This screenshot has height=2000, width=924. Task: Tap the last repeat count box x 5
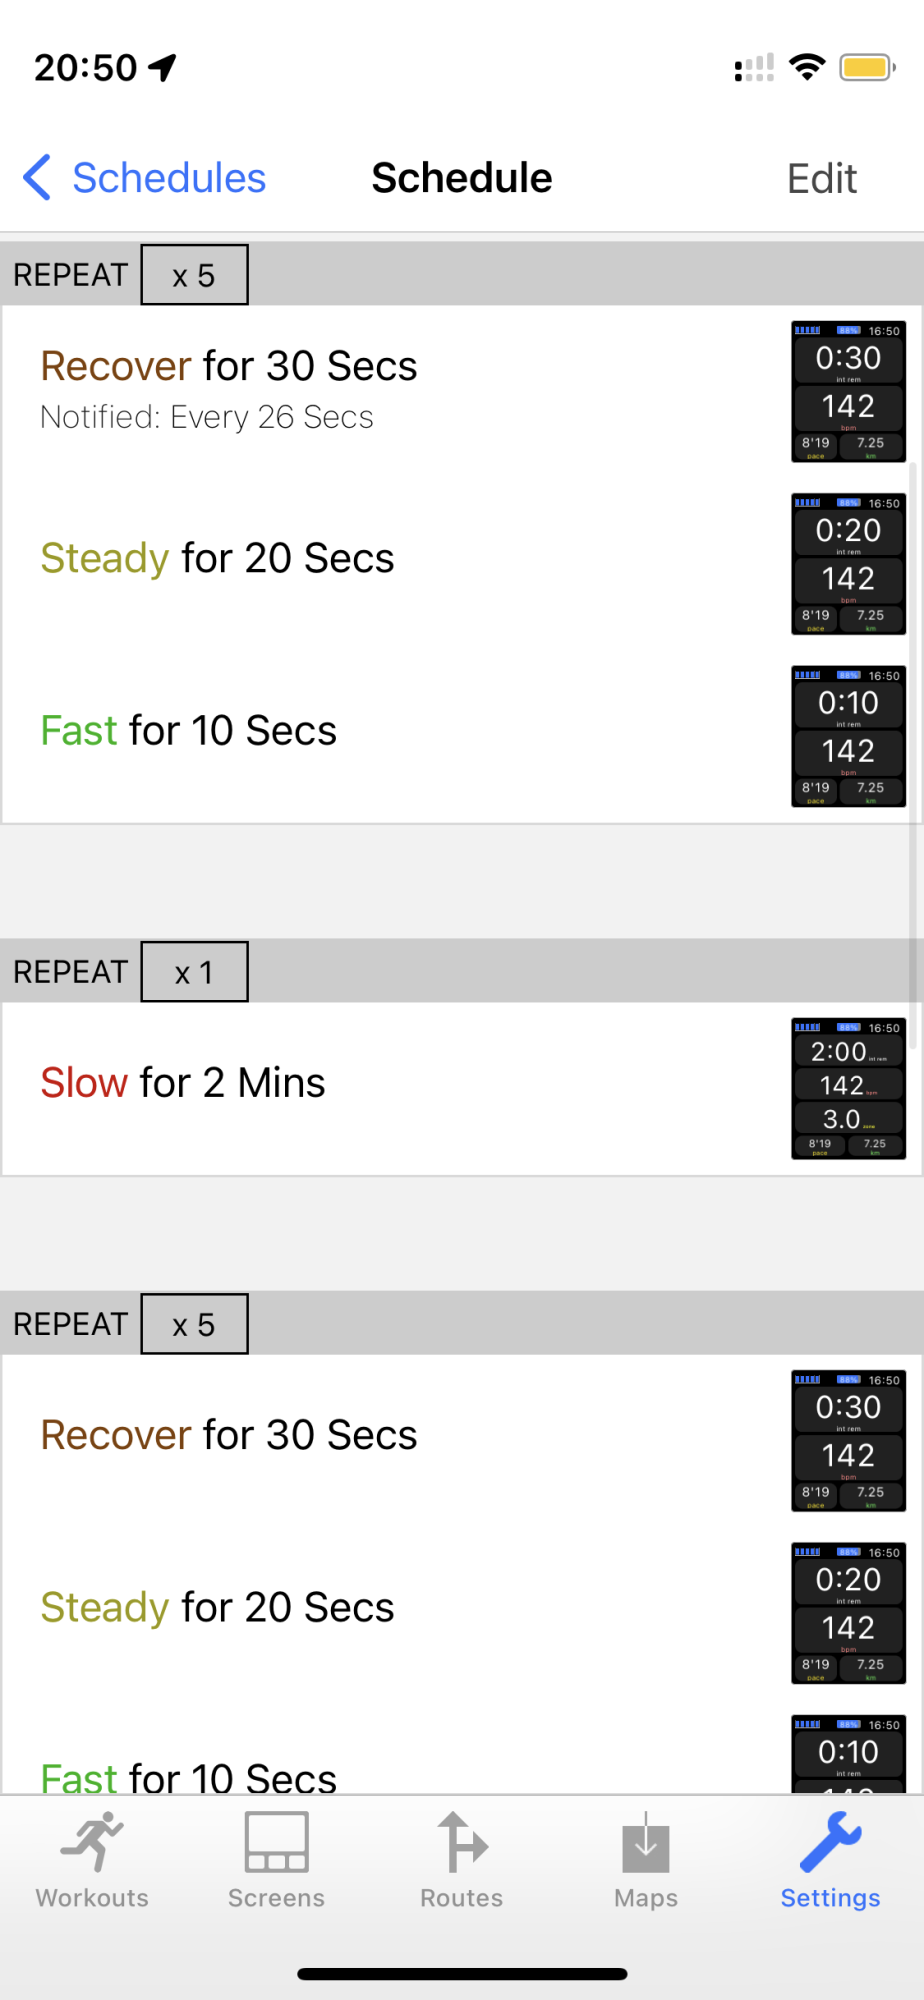[194, 1324]
